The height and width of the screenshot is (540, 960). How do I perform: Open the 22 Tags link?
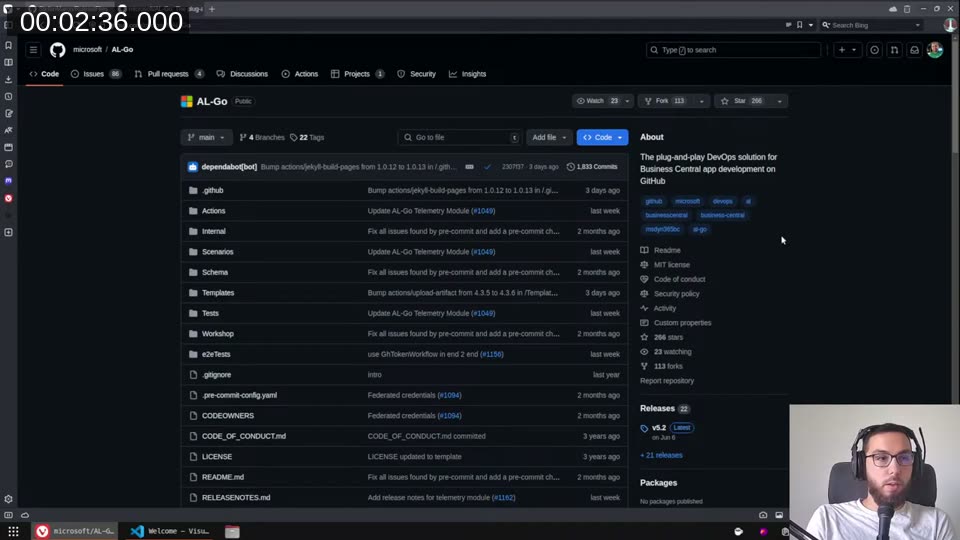[x=307, y=138]
